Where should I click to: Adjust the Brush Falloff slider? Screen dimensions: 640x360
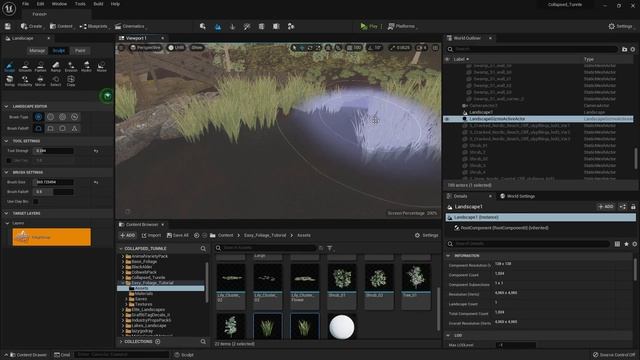point(53,191)
